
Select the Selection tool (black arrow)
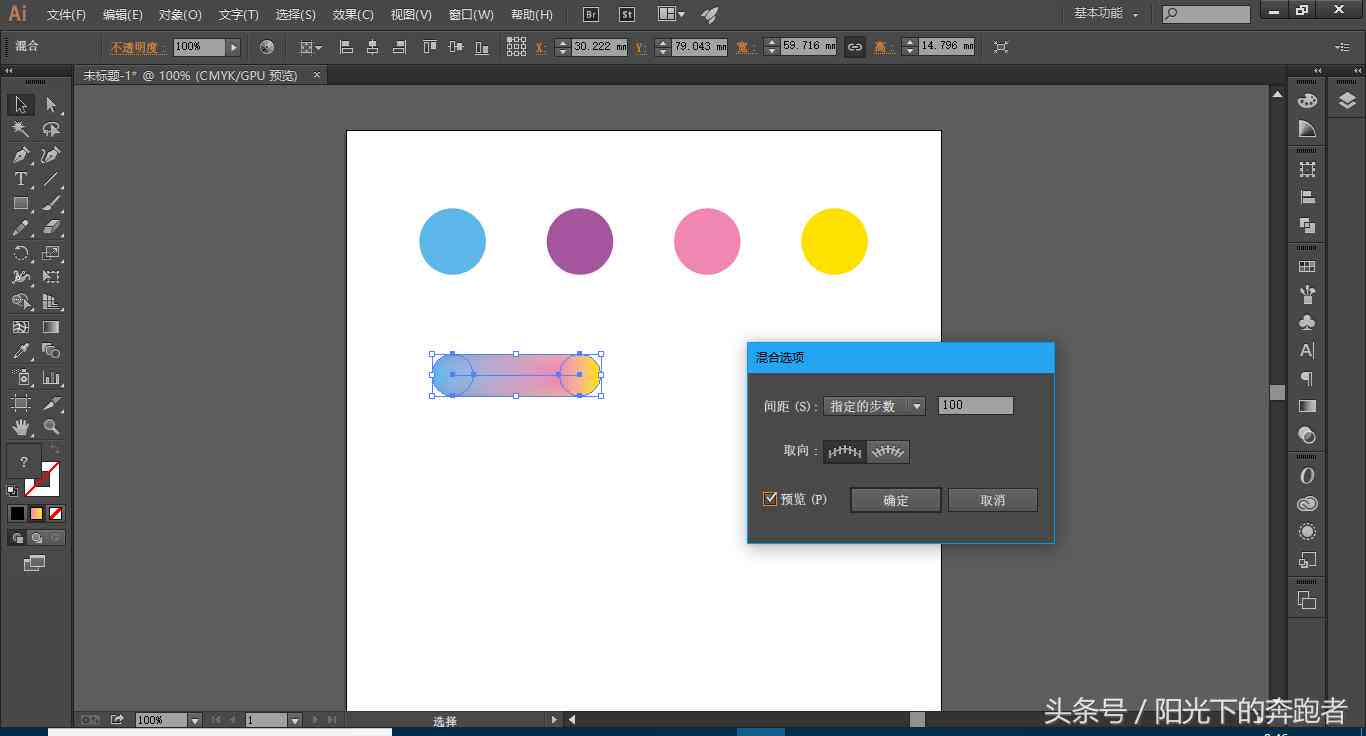[21, 105]
